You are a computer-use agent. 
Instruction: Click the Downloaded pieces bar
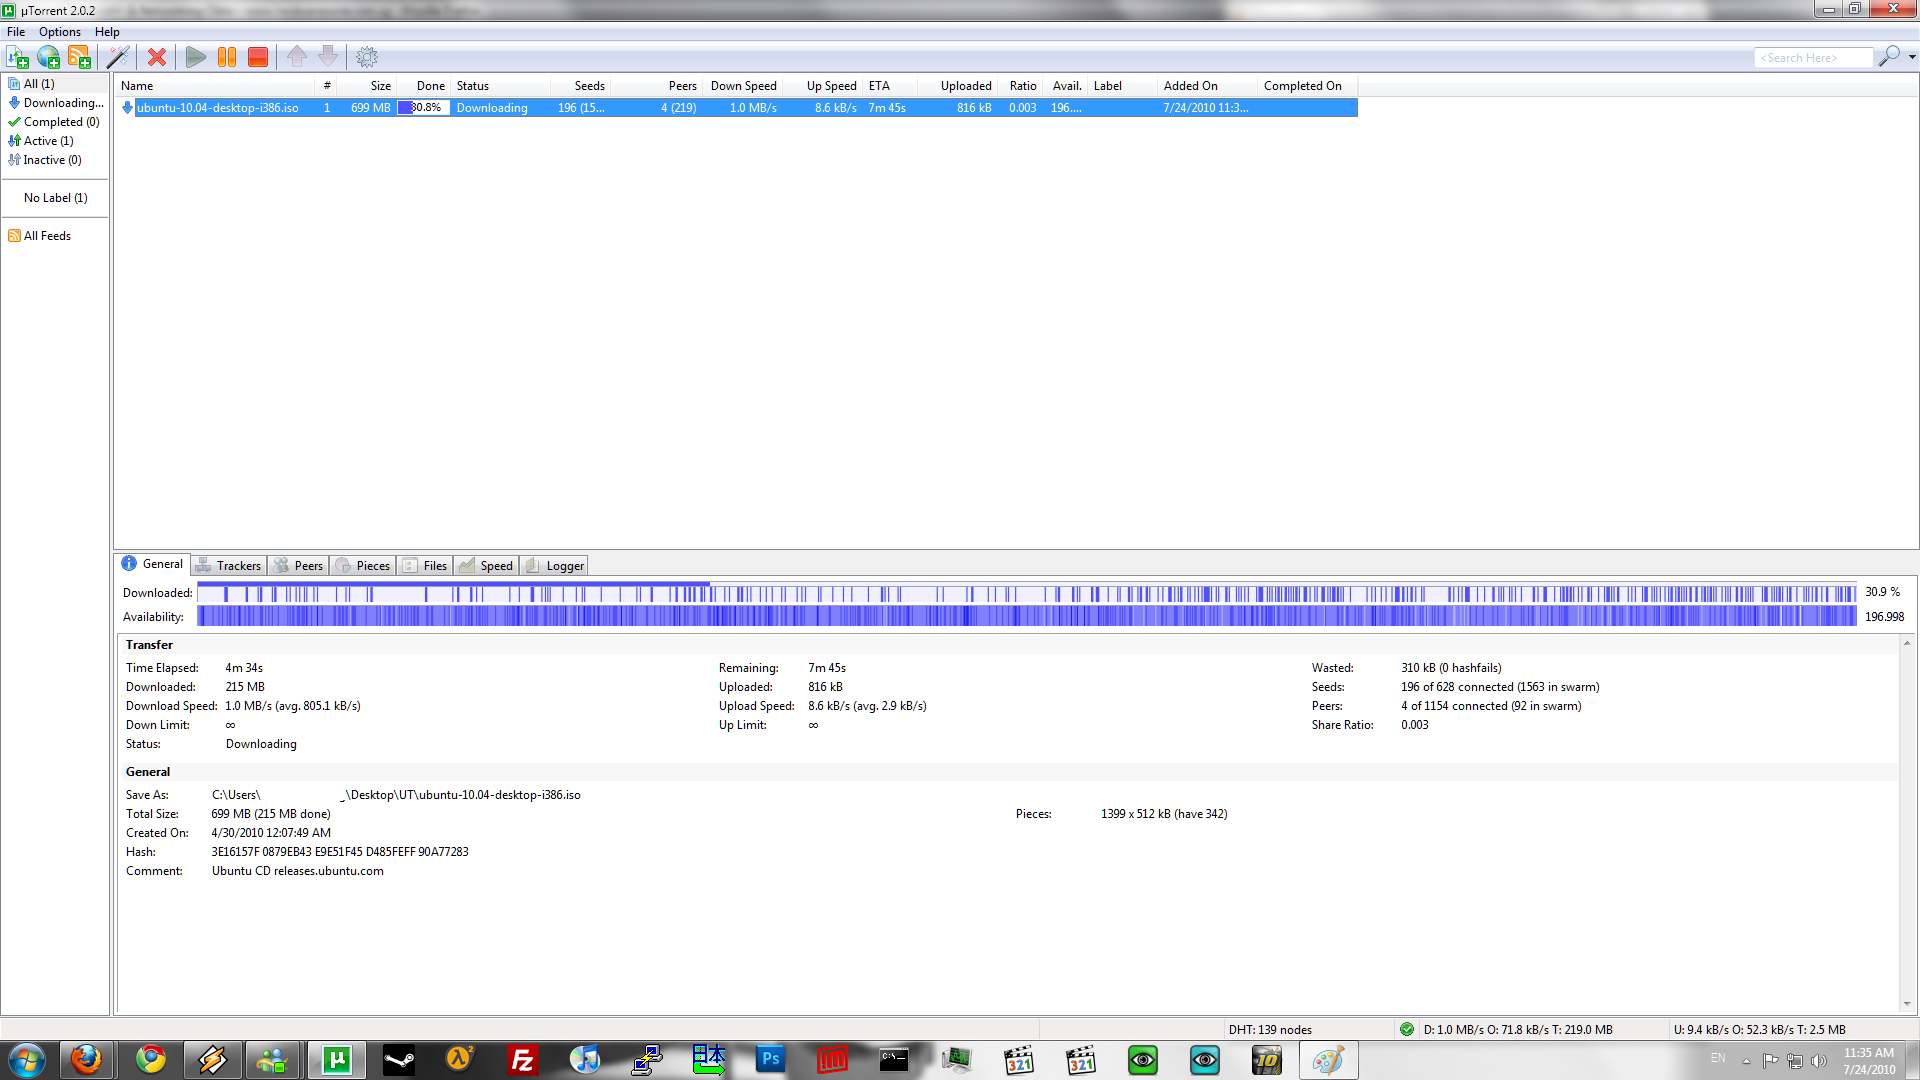coord(1027,593)
